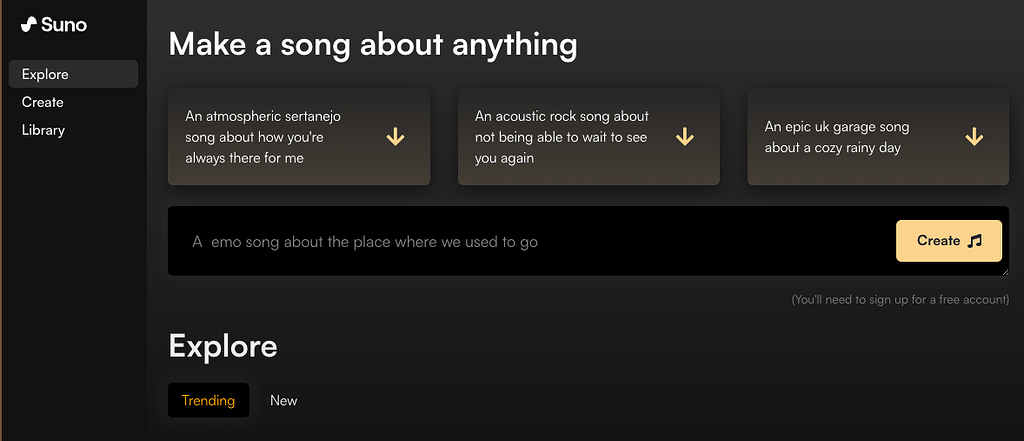Go to Create in the sidebar
This screenshot has width=1024, height=441.
pos(43,102)
